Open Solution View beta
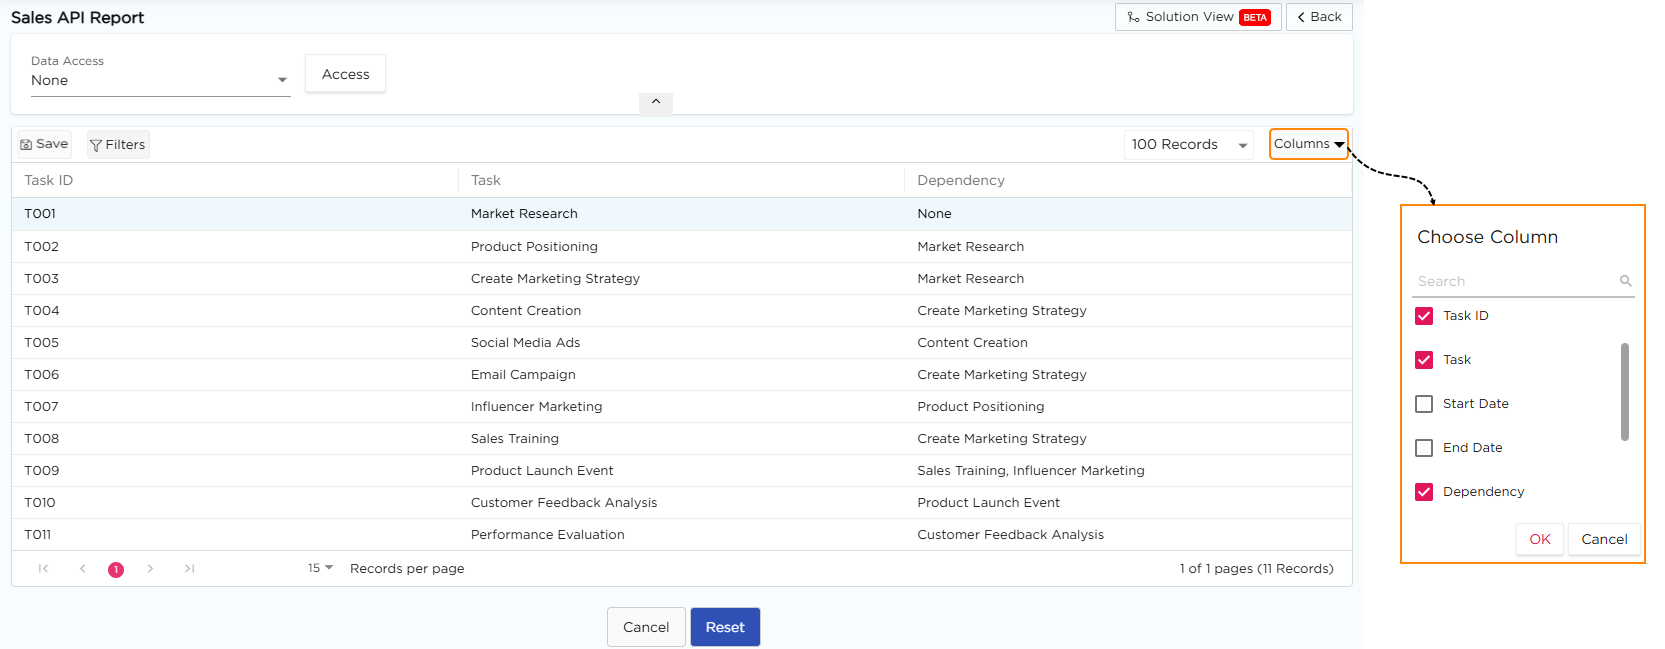1665x649 pixels. click(x=1197, y=17)
